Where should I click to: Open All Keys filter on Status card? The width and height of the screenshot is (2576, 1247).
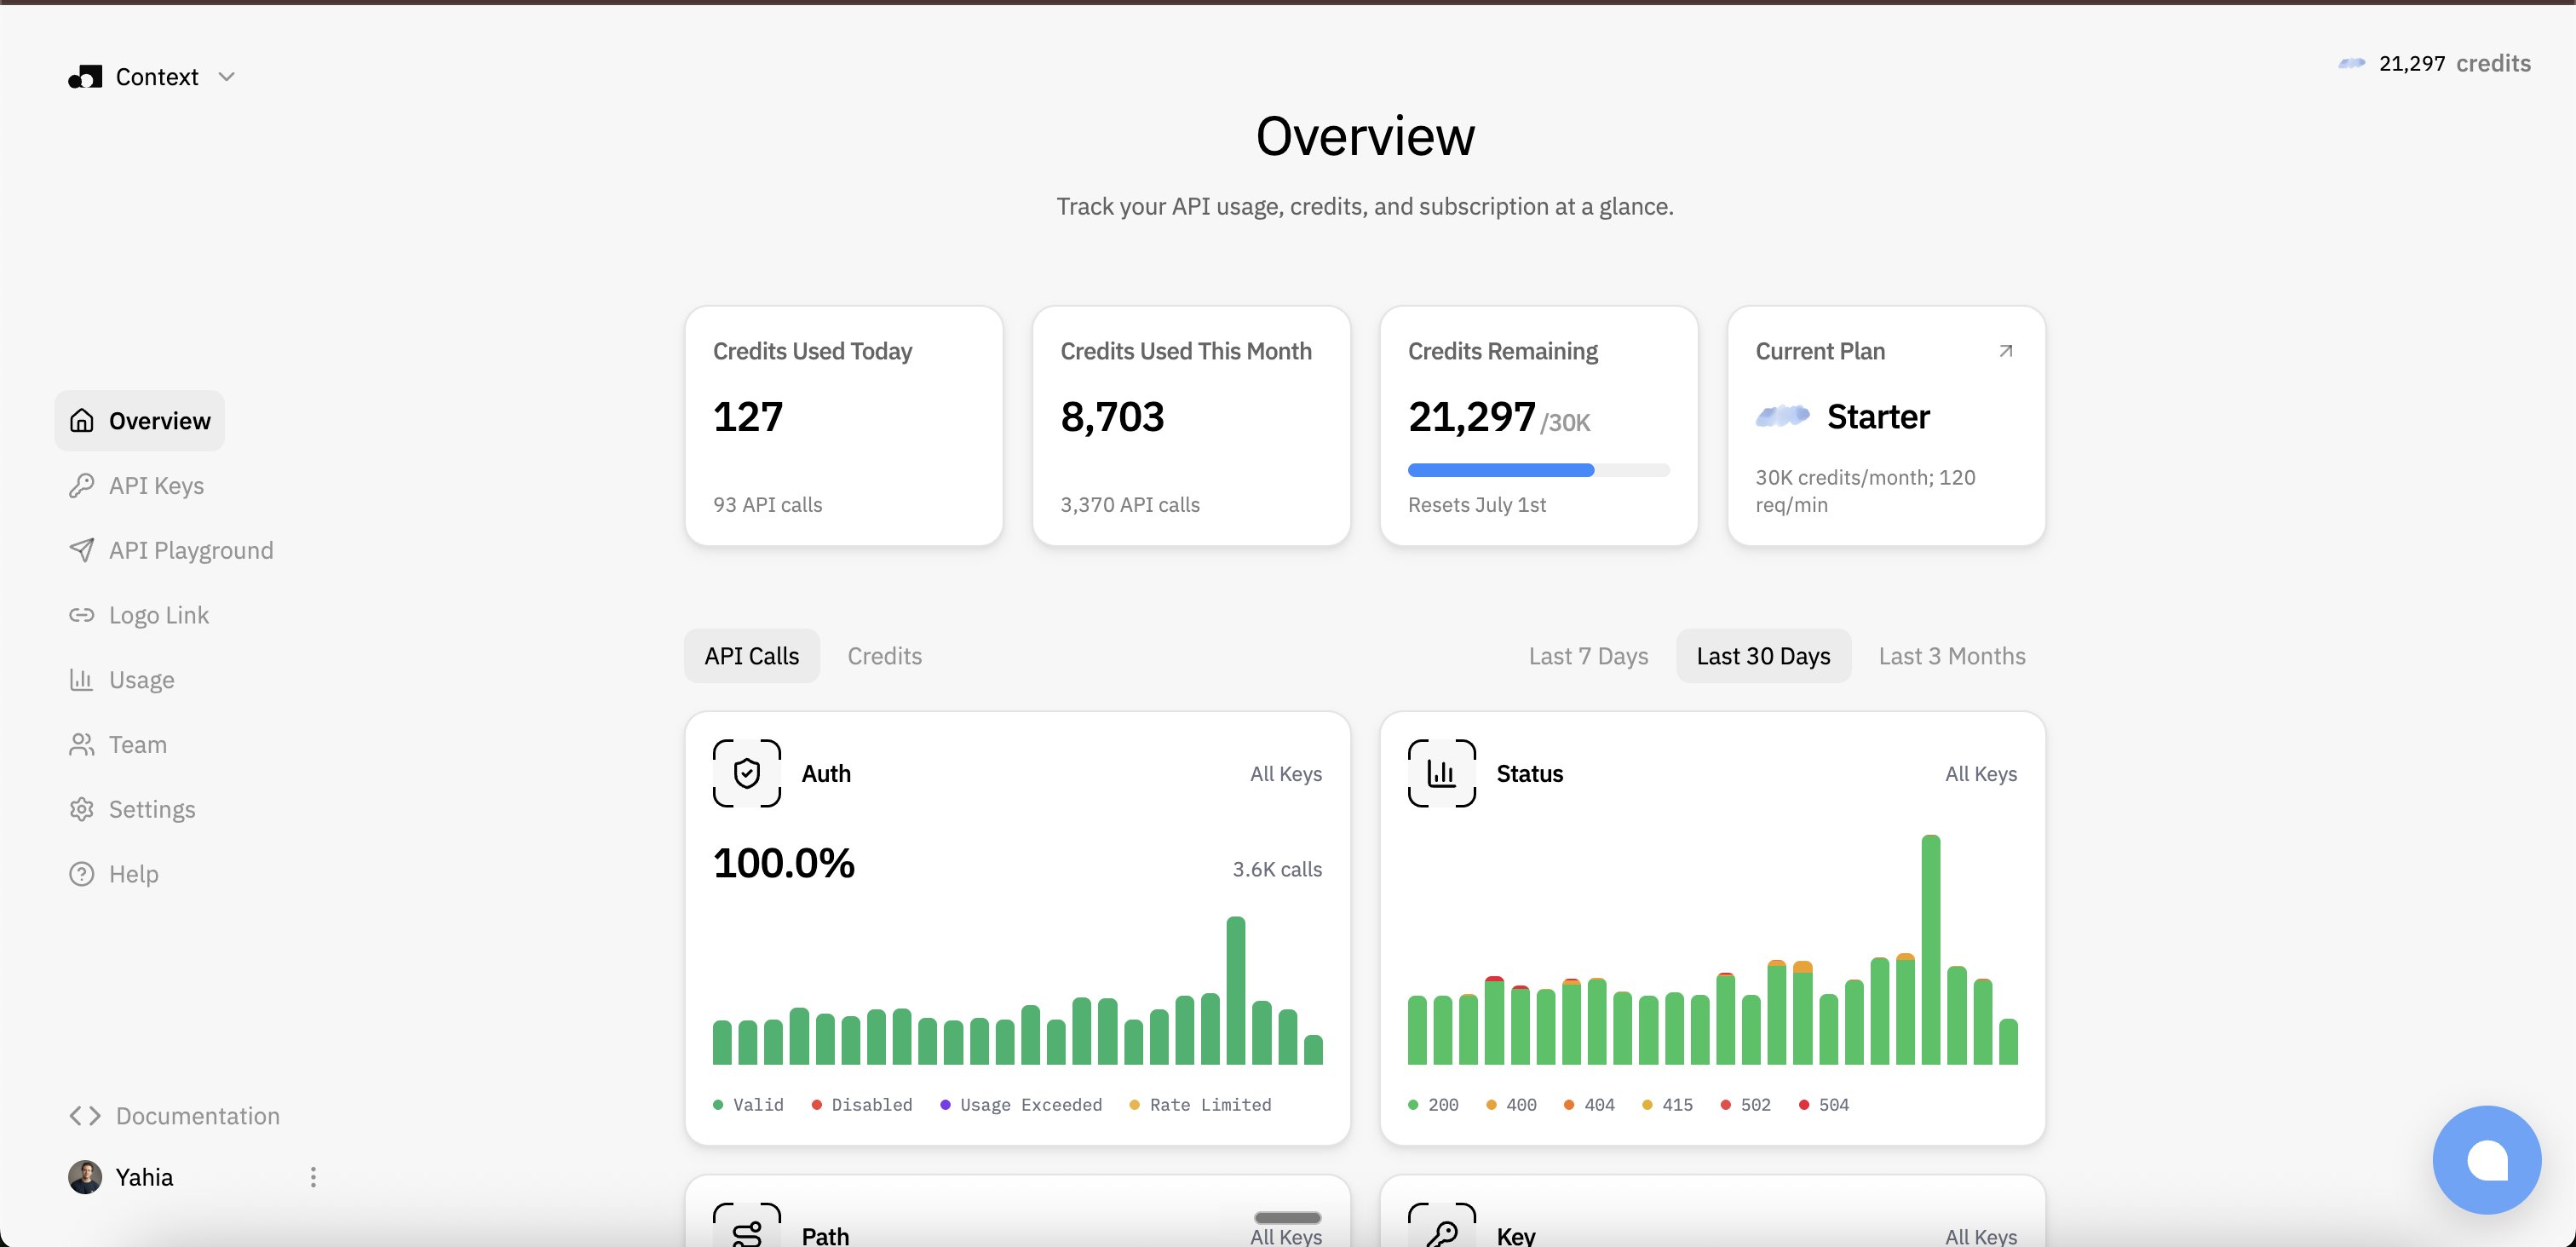tap(1981, 774)
